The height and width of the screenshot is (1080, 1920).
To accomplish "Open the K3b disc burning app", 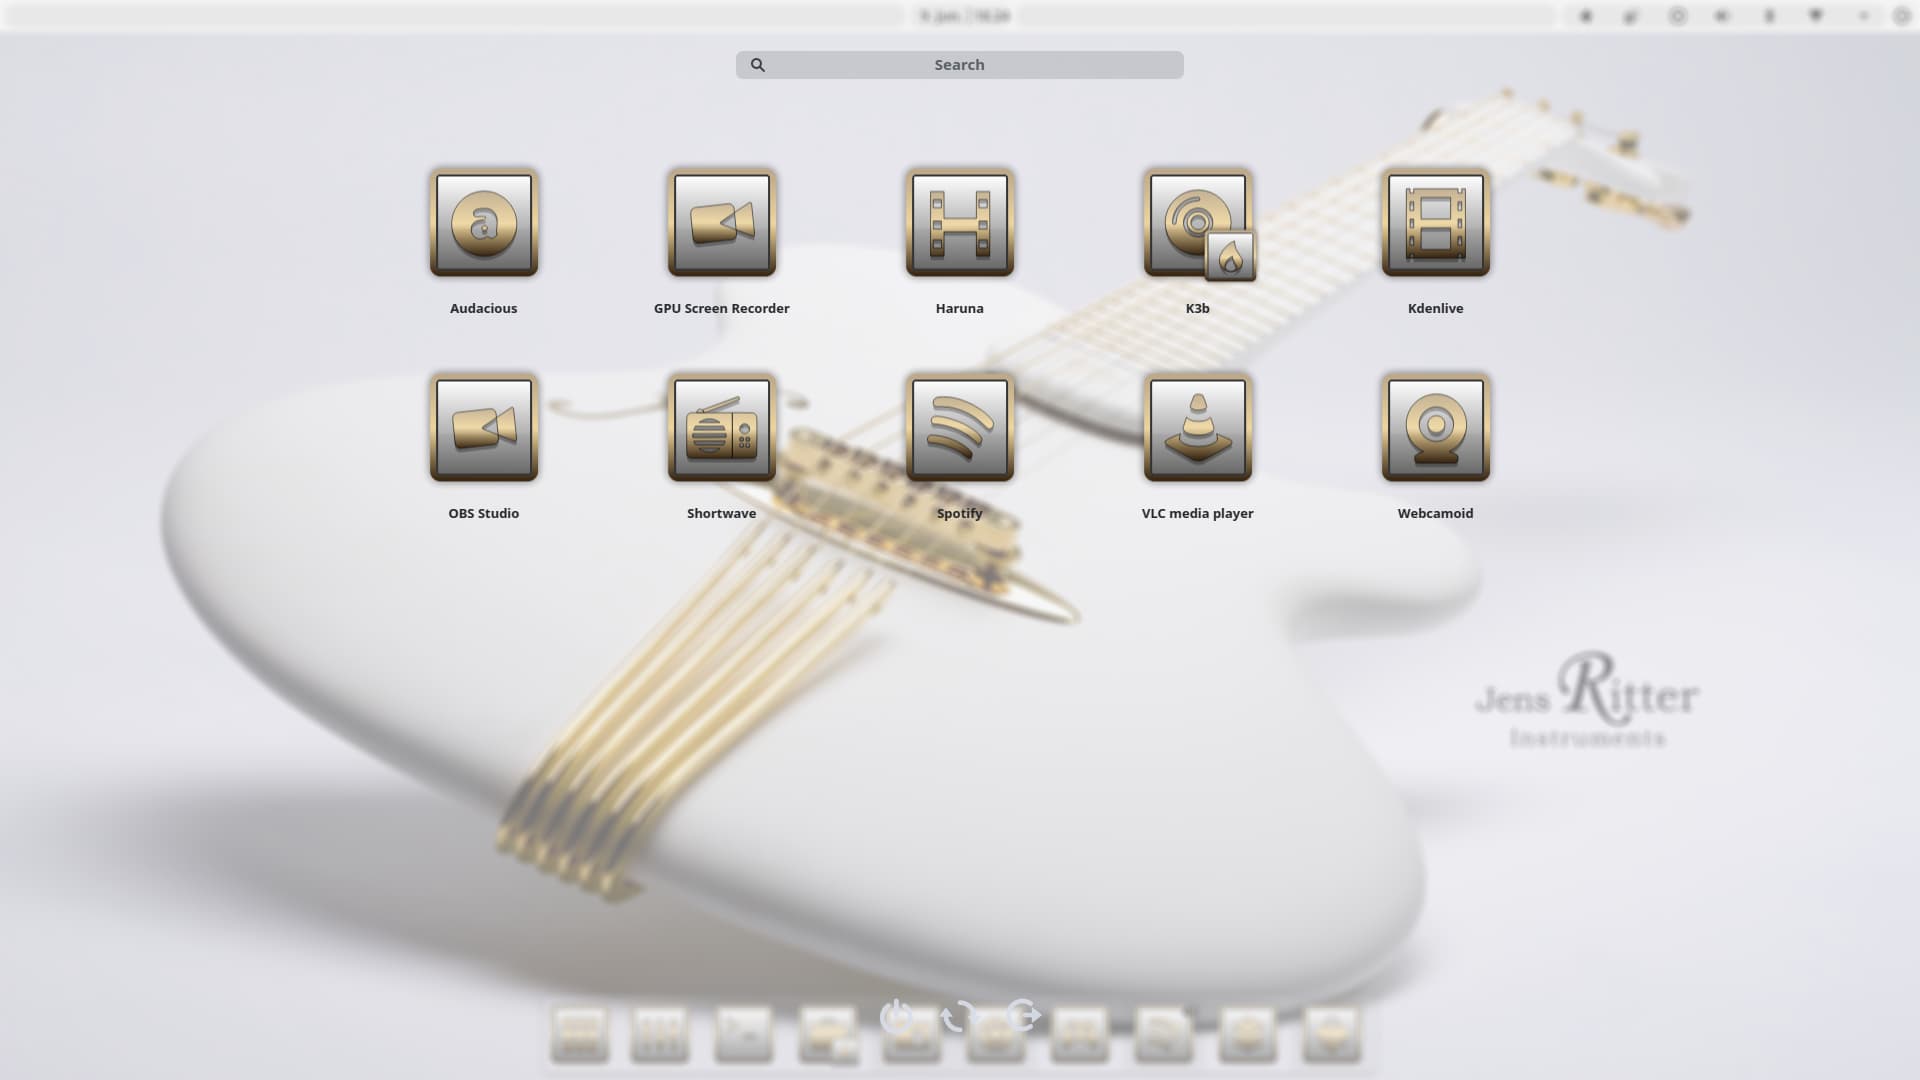I will pos(1198,223).
